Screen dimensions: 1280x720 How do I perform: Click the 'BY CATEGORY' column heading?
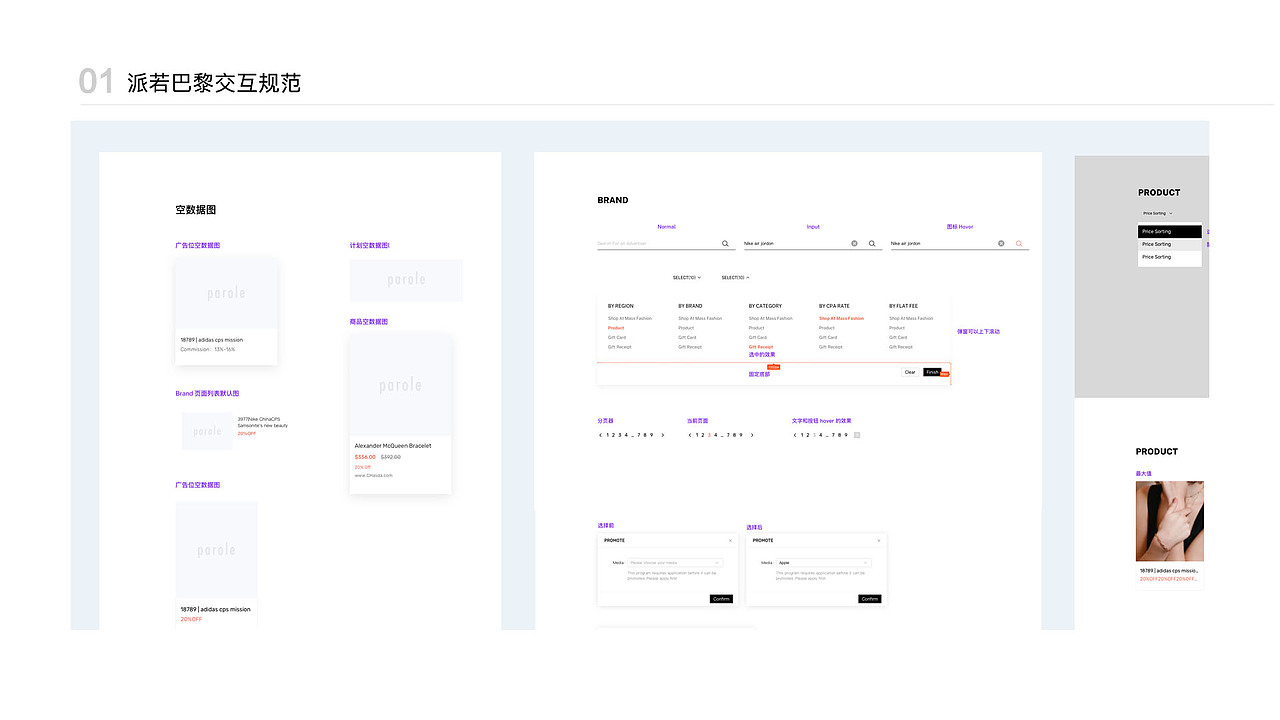pos(765,306)
